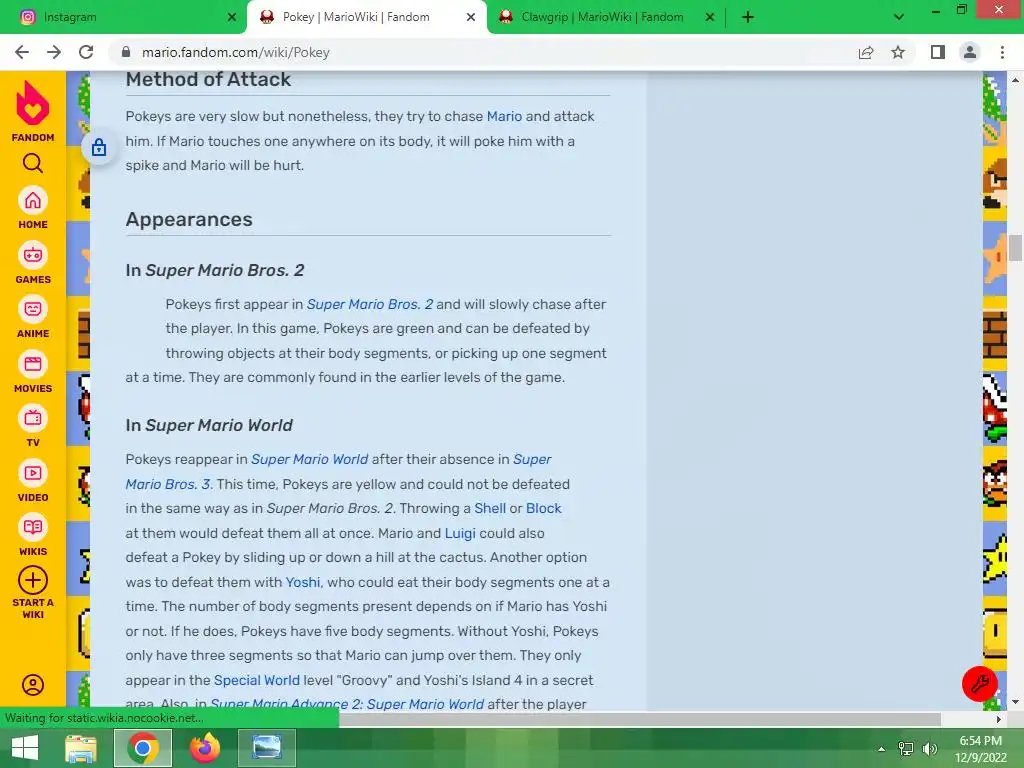
Task: Close the Instagram tab
Action: click(232, 17)
